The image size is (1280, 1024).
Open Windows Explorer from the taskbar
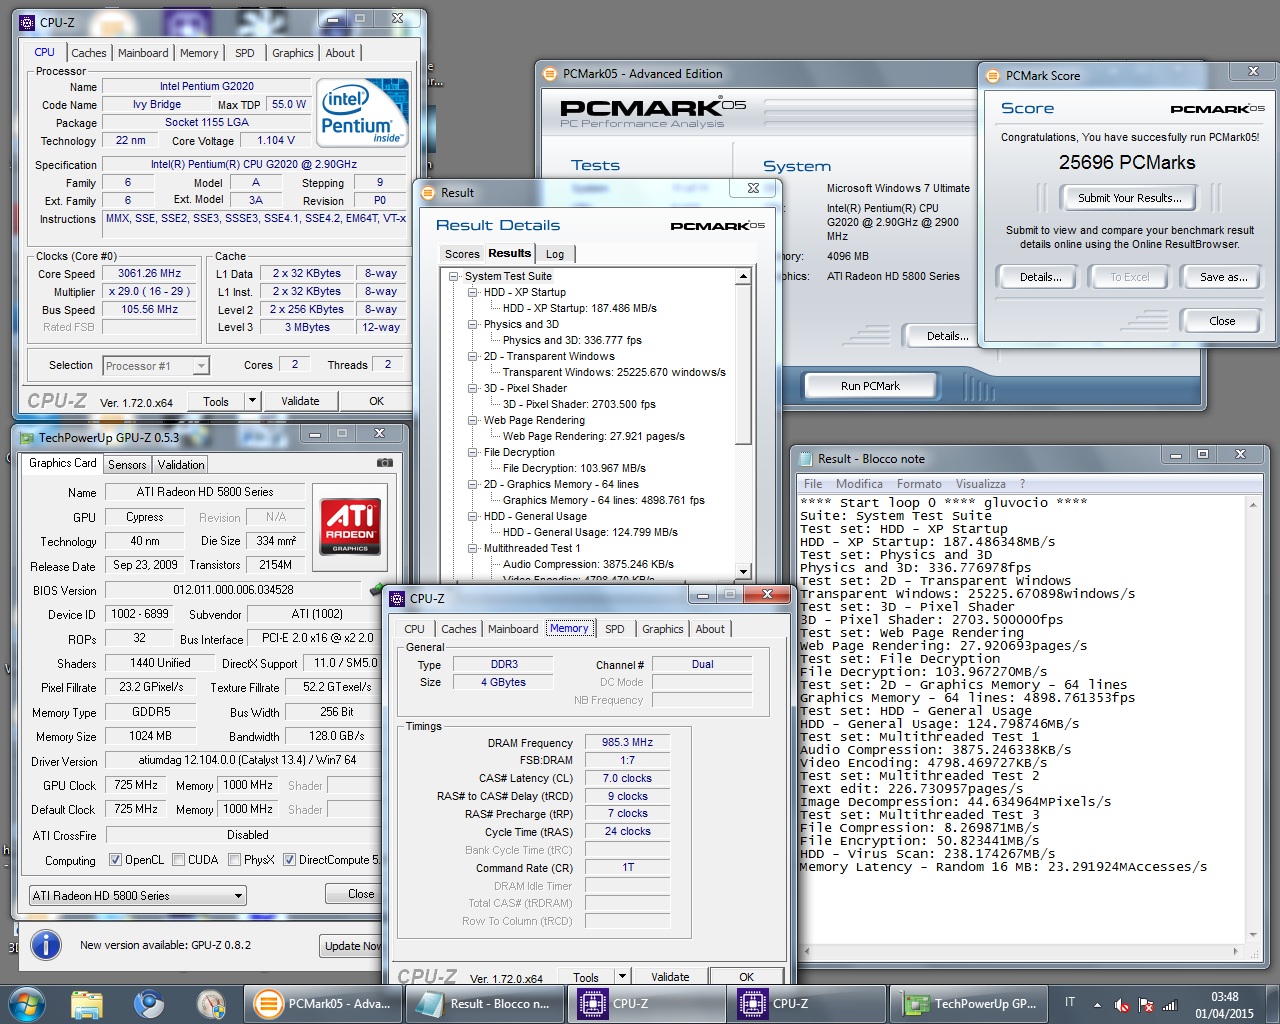tap(87, 1004)
